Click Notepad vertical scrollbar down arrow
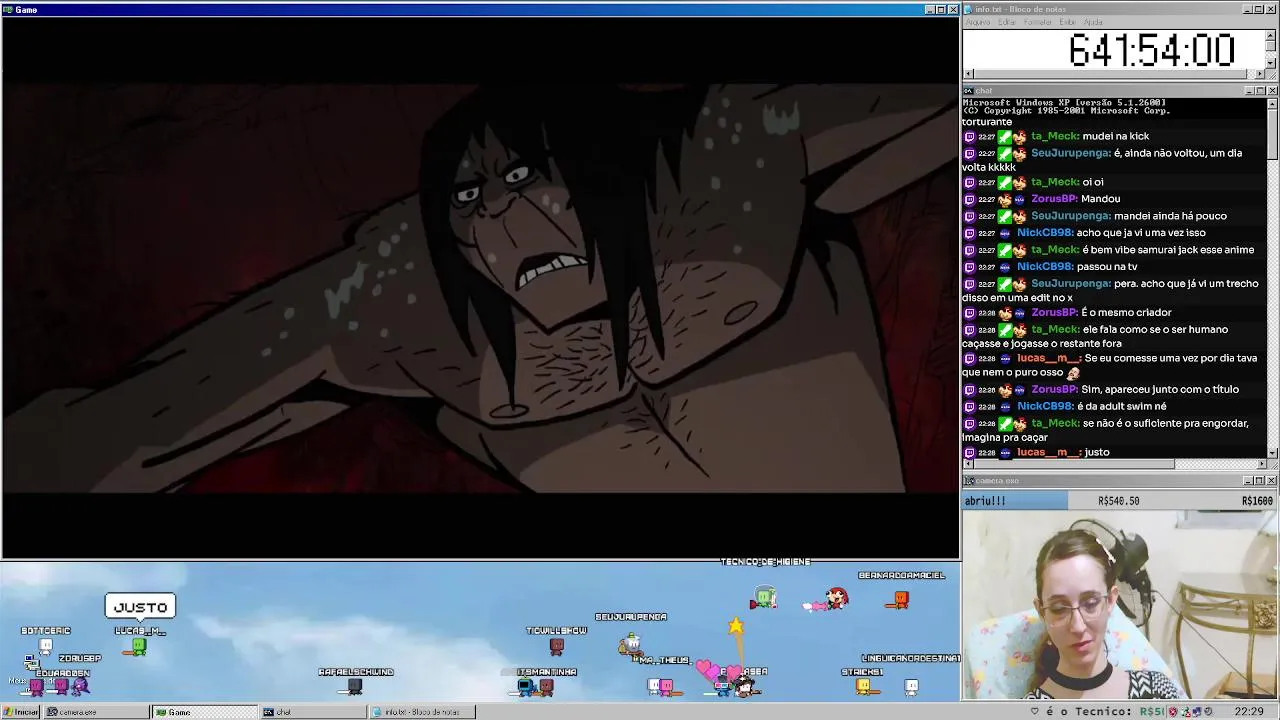The width and height of the screenshot is (1280, 720). (x=1271, y=63)
